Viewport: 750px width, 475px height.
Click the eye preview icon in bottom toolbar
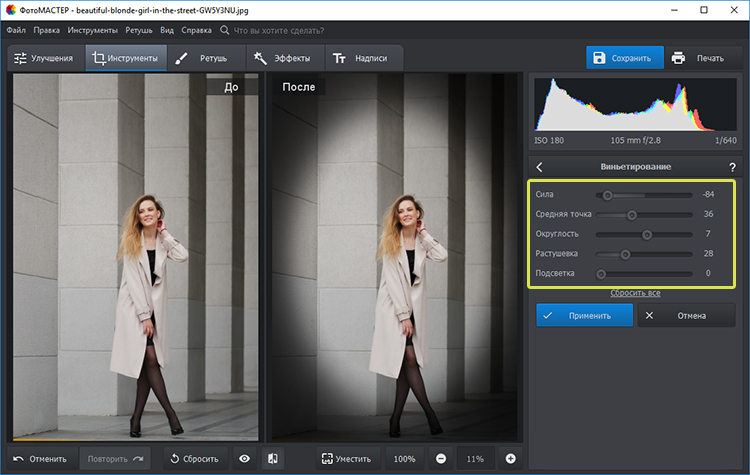tap(245, 458)
